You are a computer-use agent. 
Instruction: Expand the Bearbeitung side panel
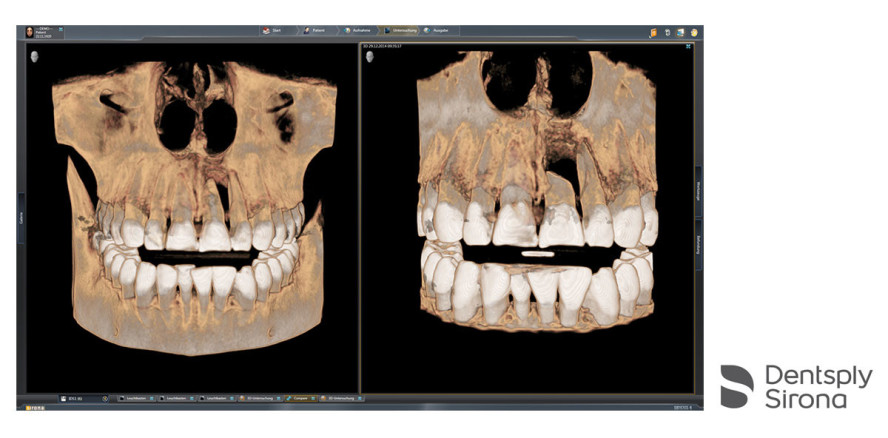click(698, 247)
